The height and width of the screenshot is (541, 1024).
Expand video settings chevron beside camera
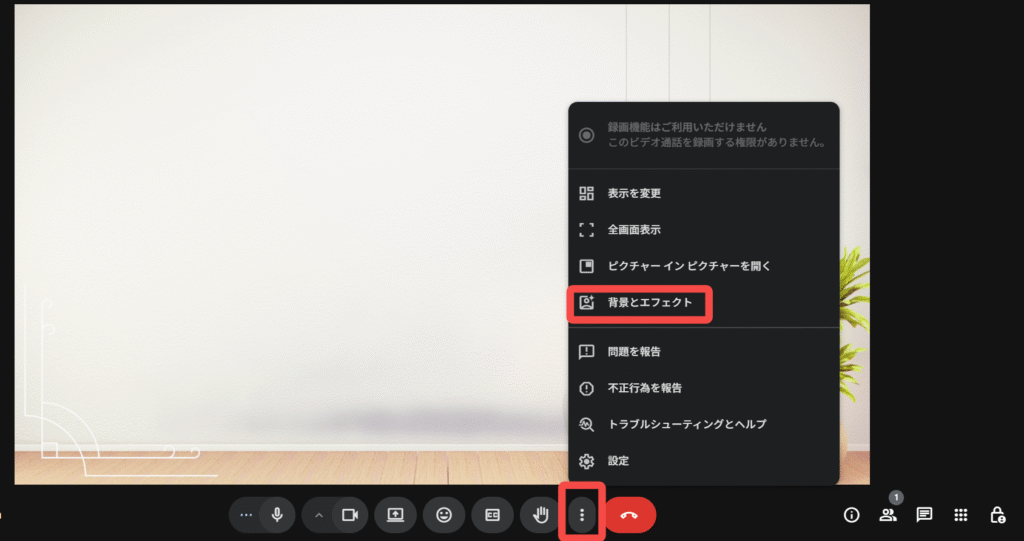(319, 515)
